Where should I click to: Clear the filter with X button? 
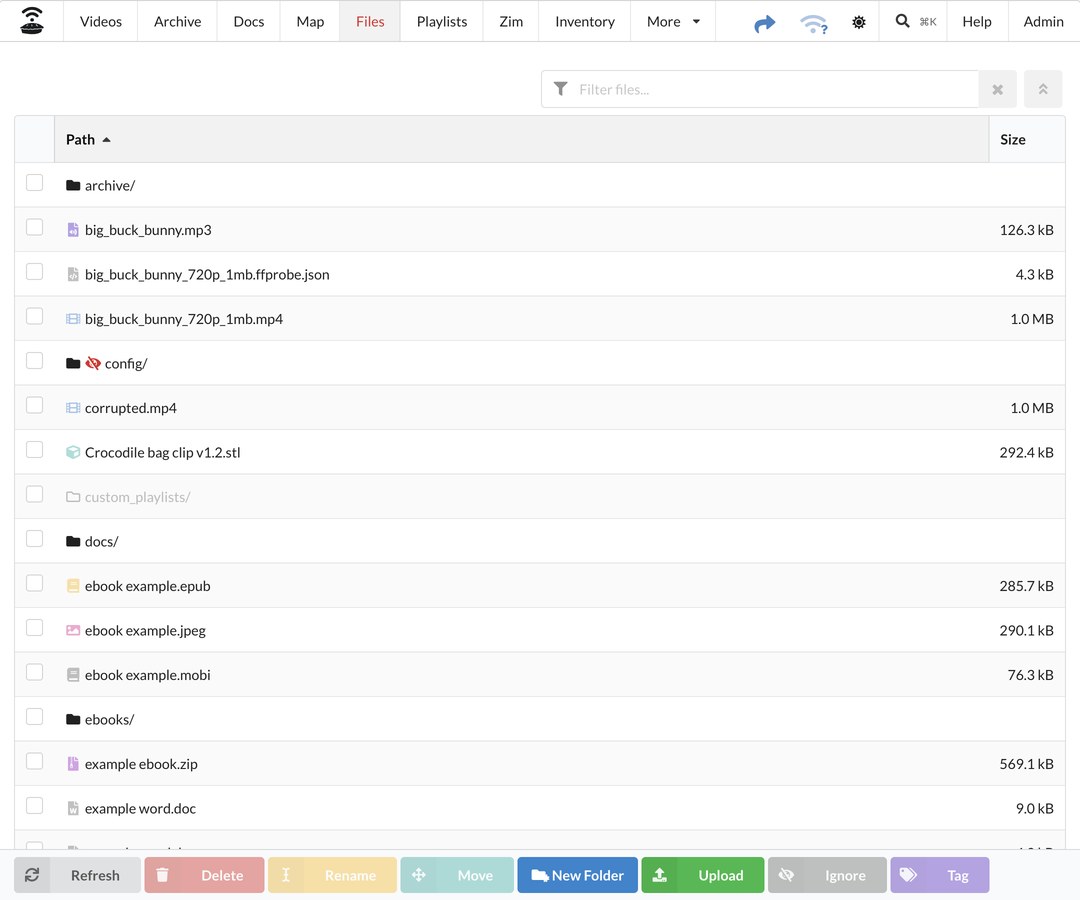point(997,90)
